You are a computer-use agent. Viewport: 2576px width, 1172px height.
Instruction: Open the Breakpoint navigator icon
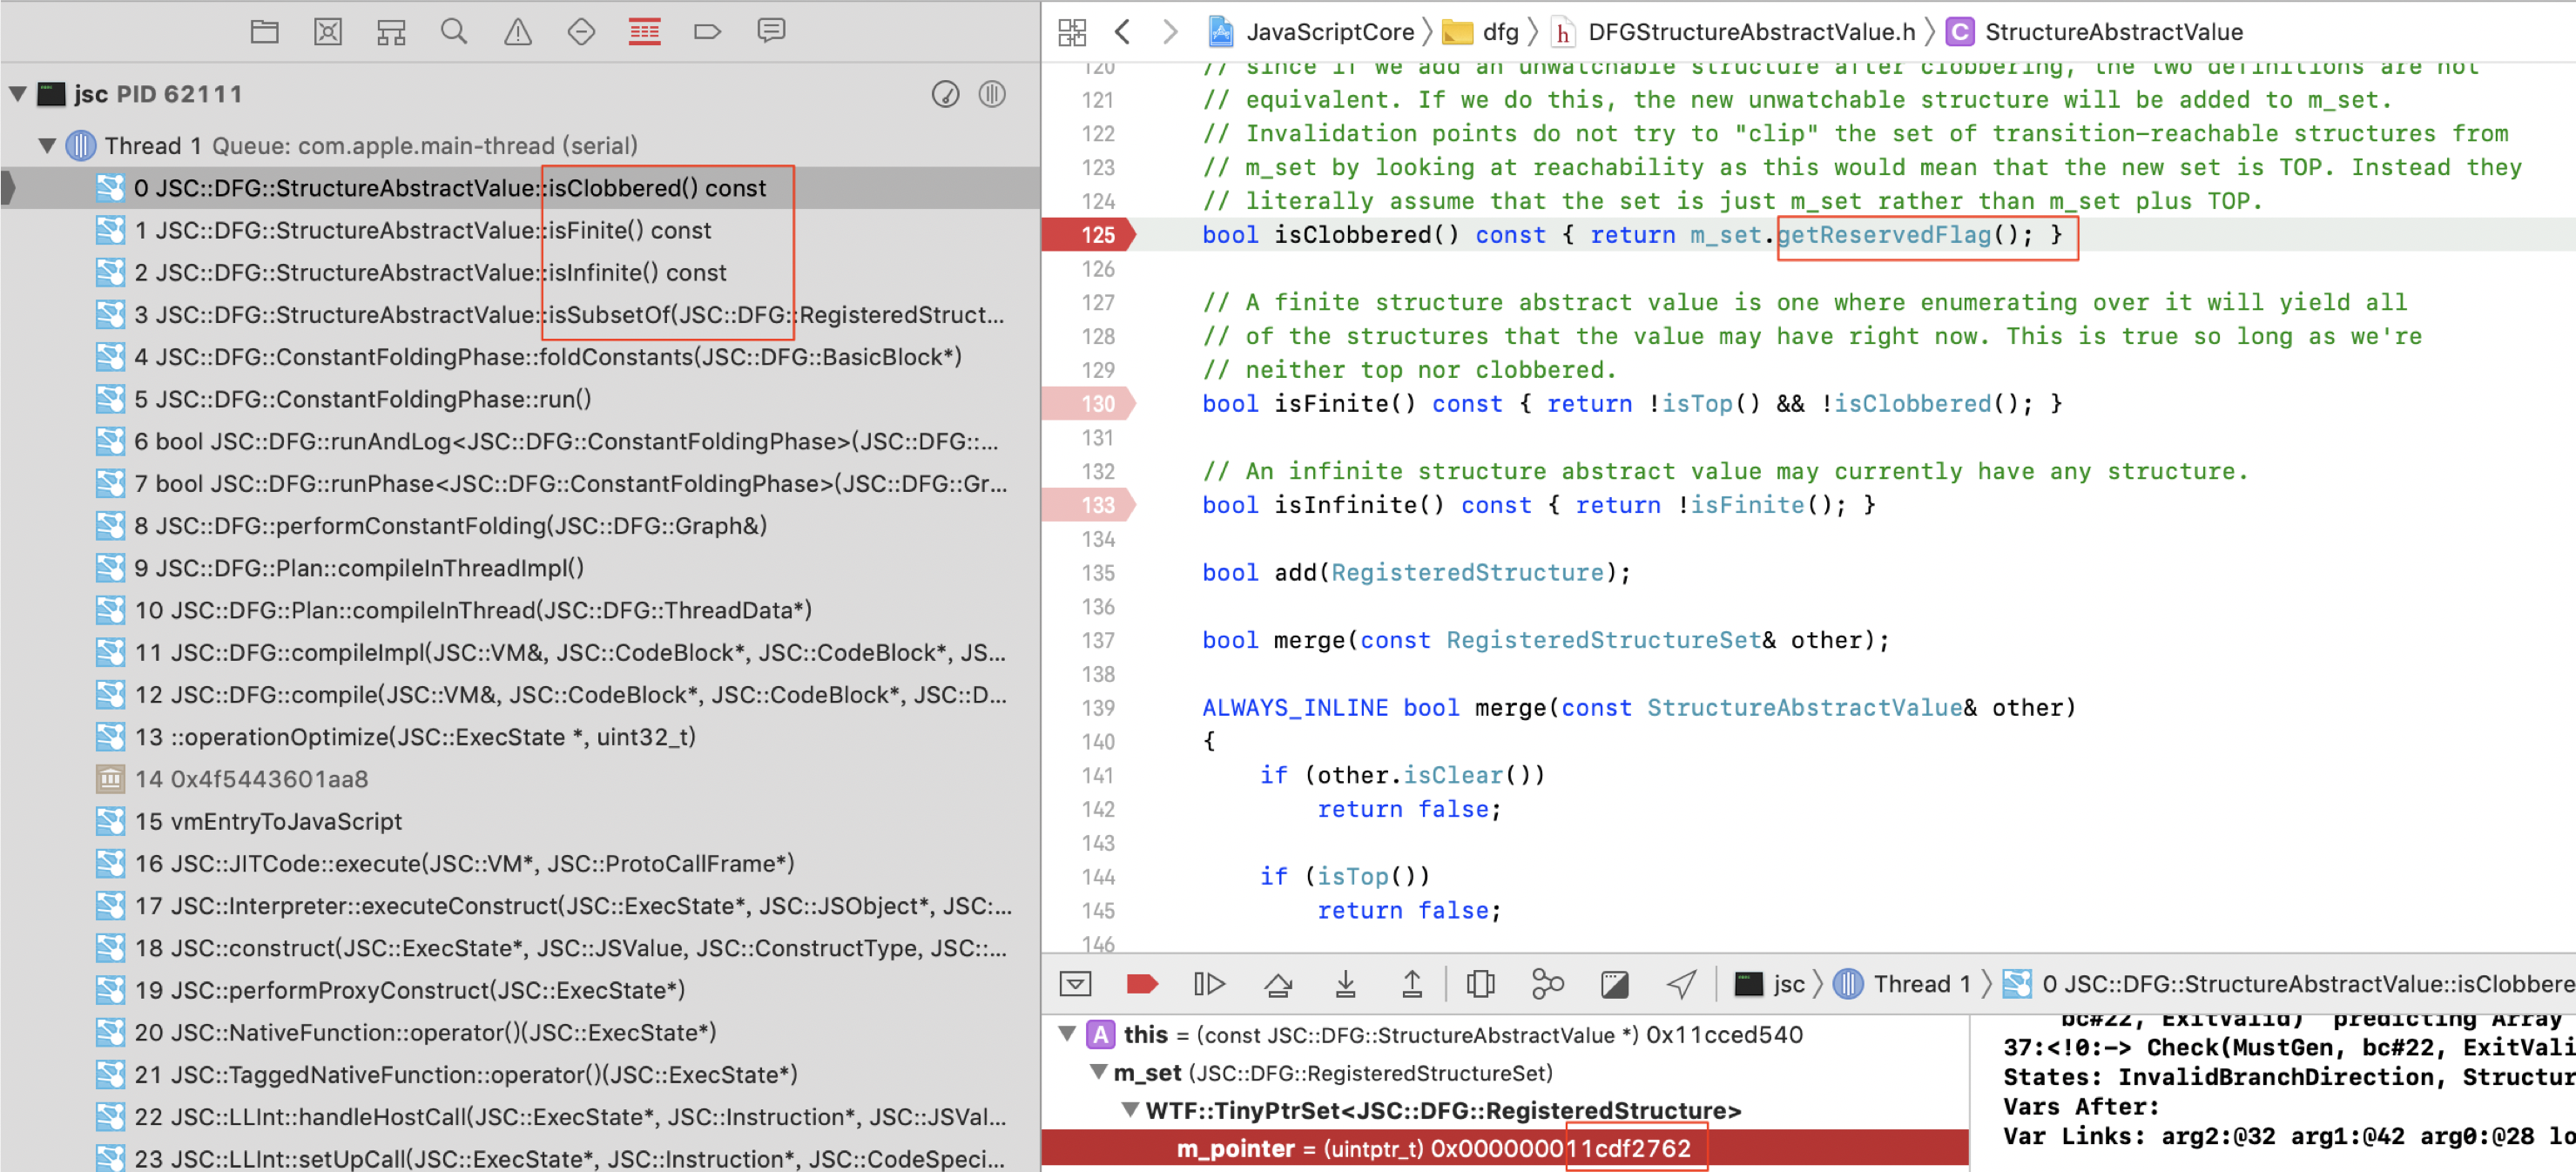click(x=707, y=32)
